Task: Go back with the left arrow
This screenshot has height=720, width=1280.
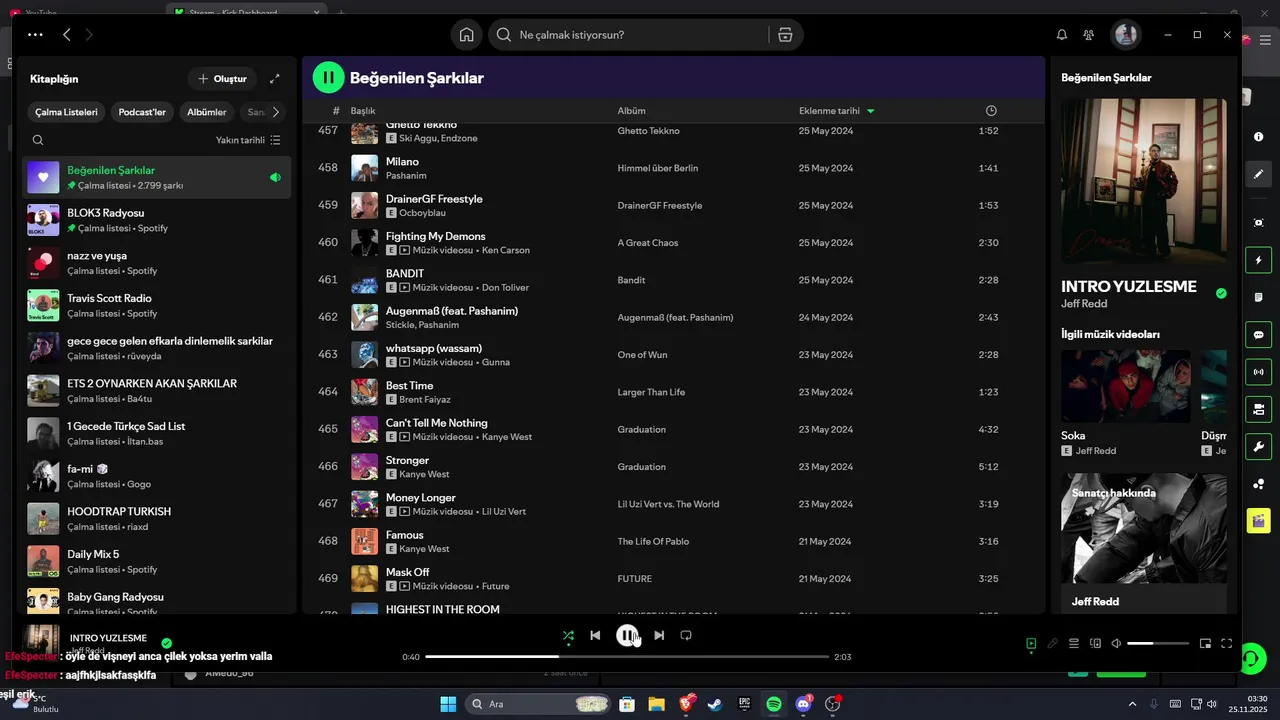Action: pyautogui.click(x=67, y=35)
